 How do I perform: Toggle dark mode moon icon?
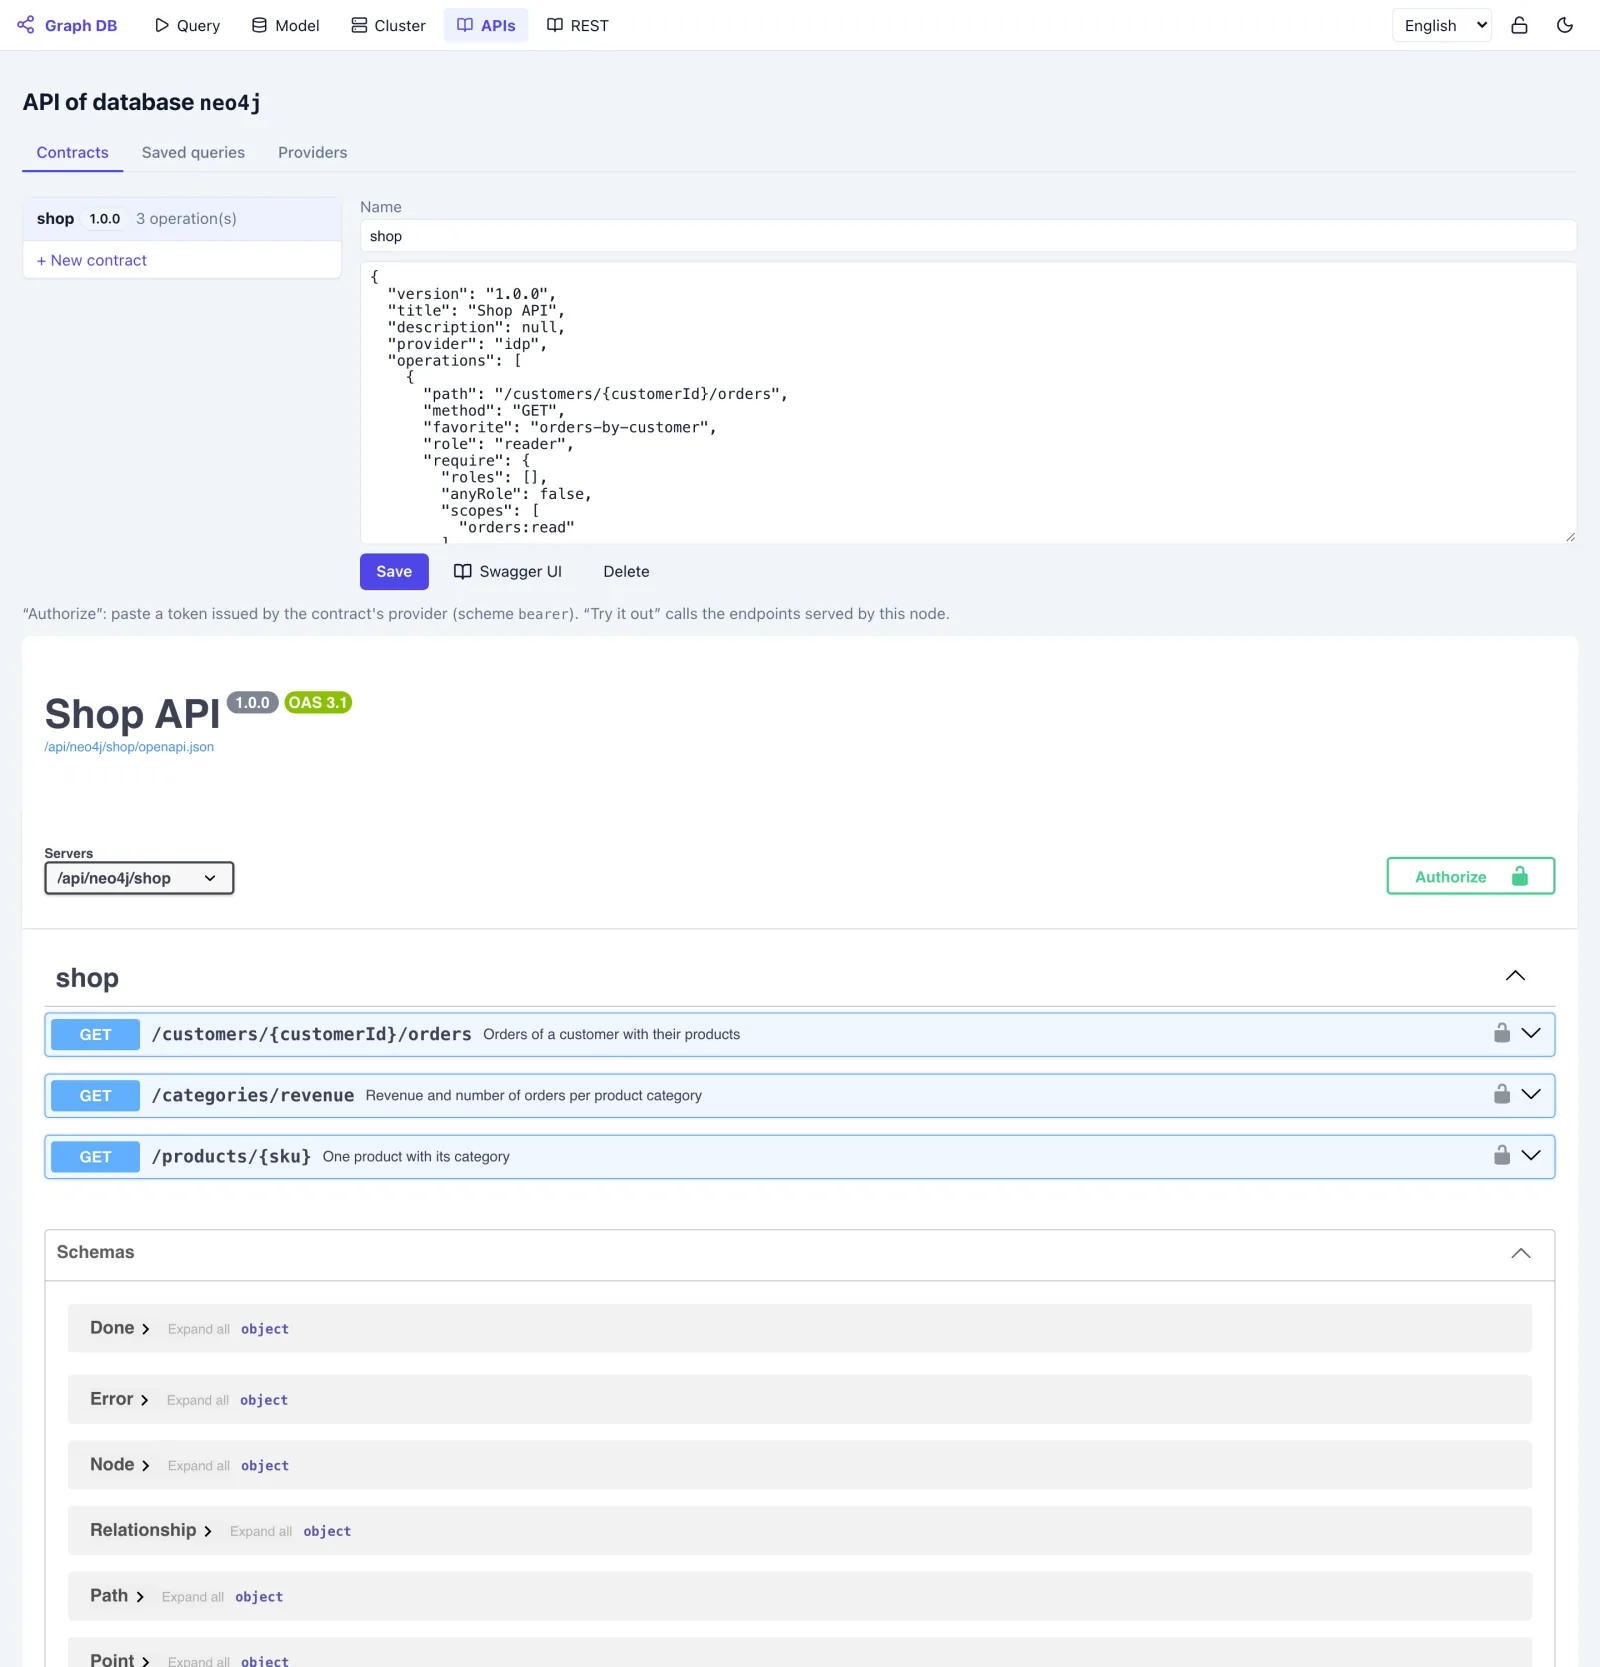tap(1565, 25)
